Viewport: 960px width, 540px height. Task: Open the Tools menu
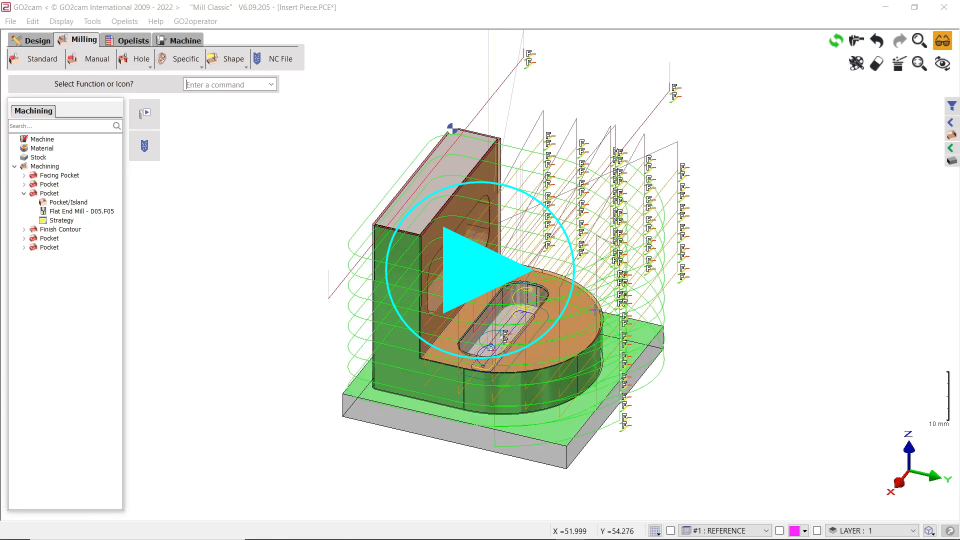point(92,21)
